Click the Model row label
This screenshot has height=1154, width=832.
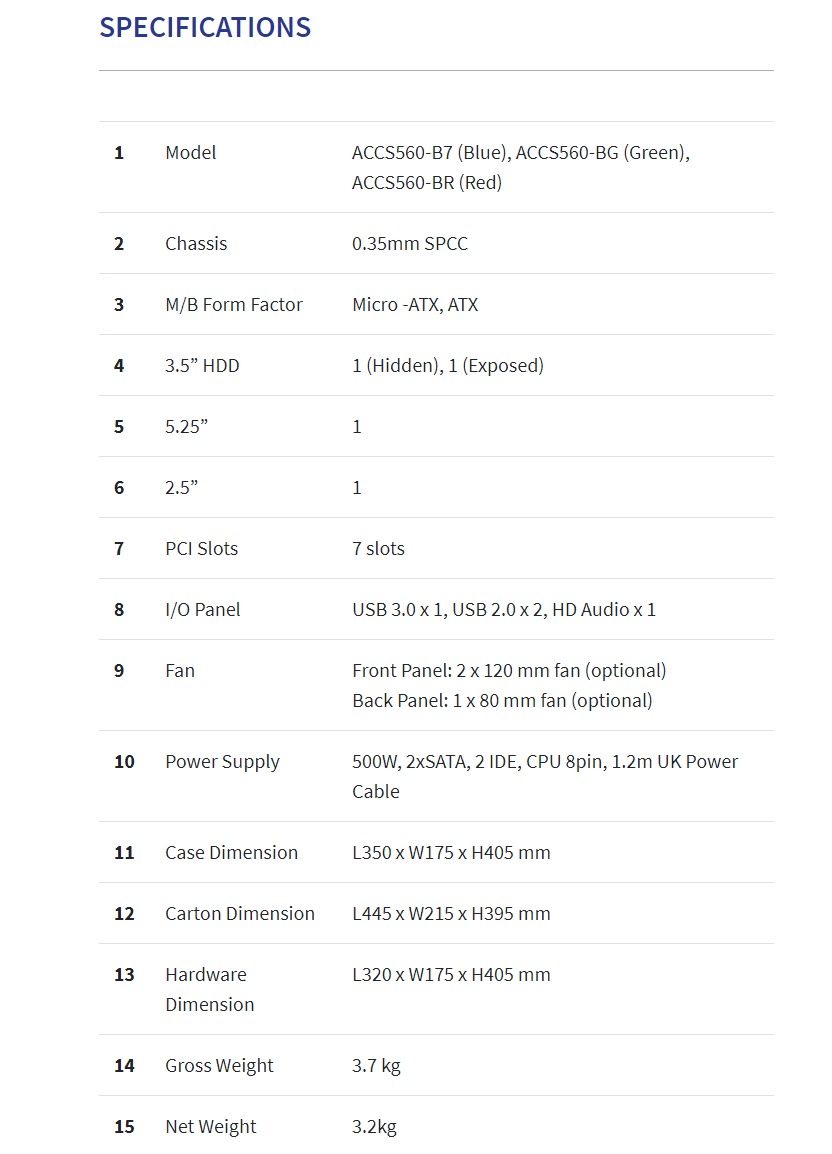coord(190,153)
